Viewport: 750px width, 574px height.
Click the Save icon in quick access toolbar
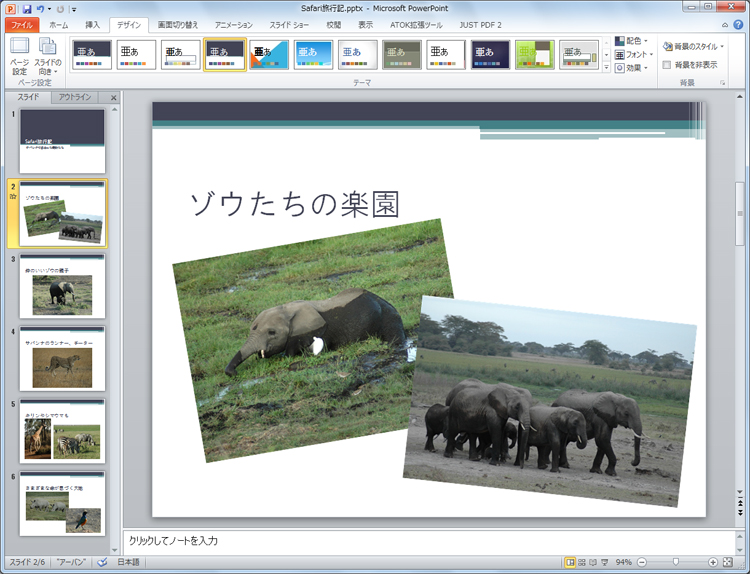tap(27, 9)
